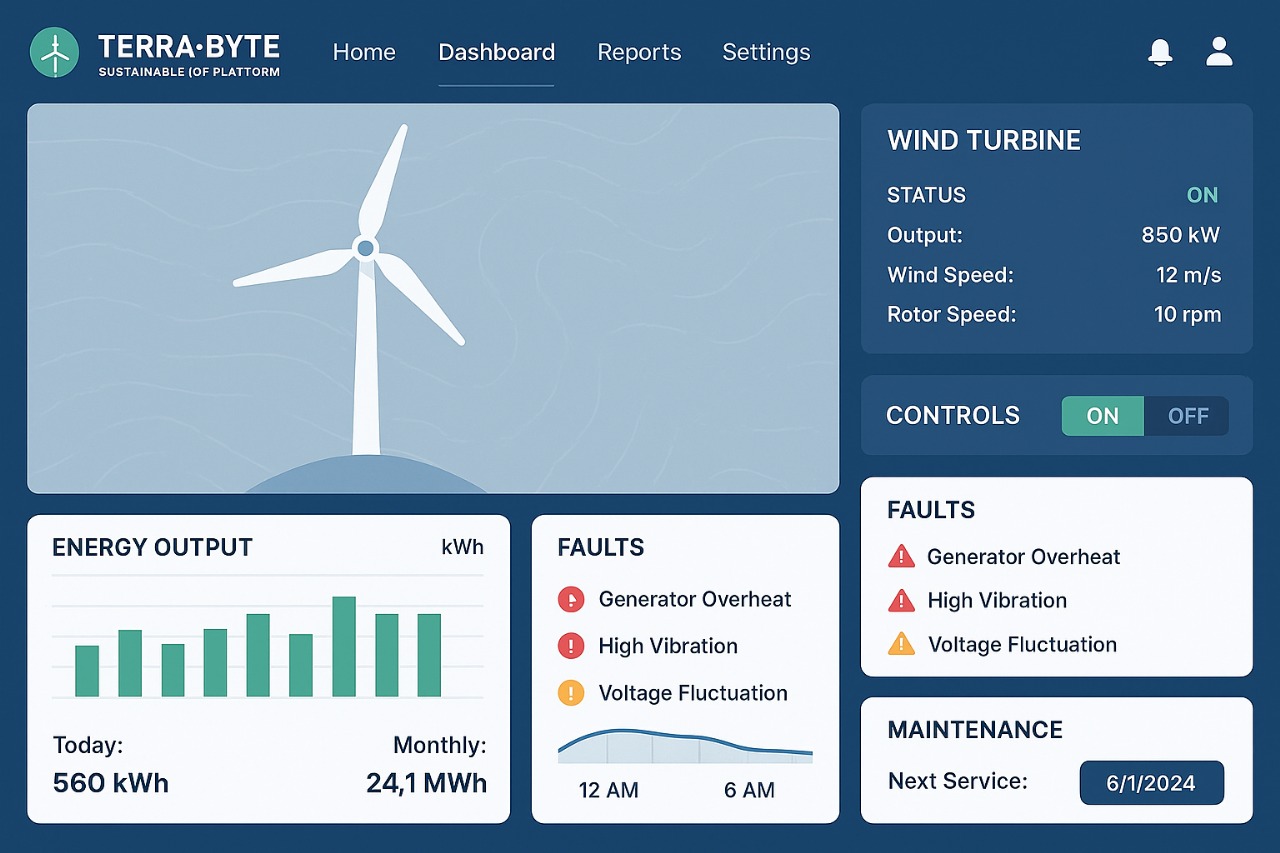Viewport: 1280px width, 853px height.
Task: Click the Terra-Byte wind turbine logo
Action: [54, 52]
